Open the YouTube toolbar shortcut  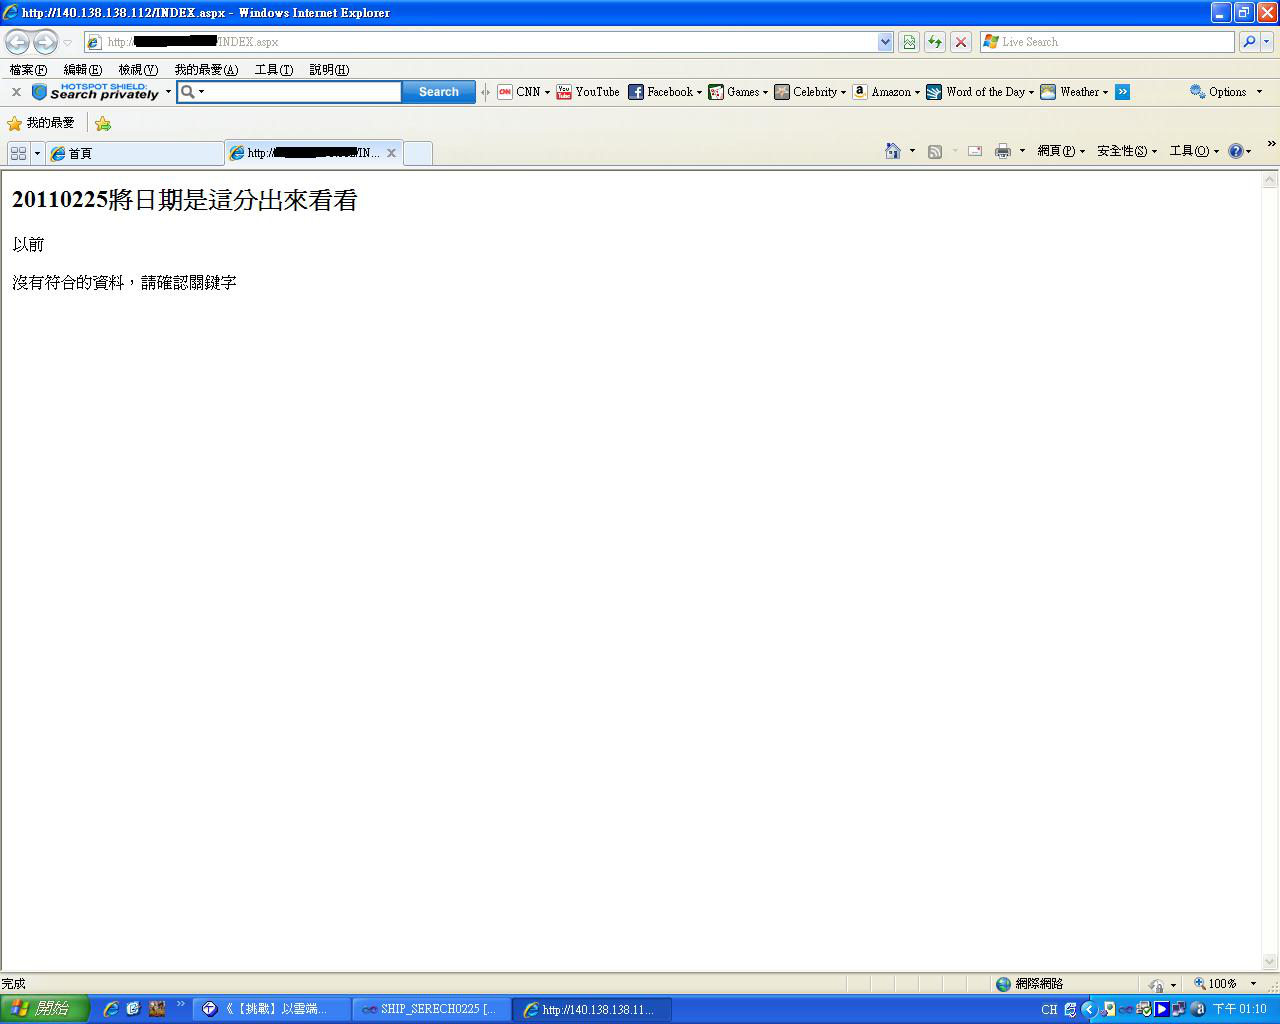pyautogui.click(x=588, y=92)
